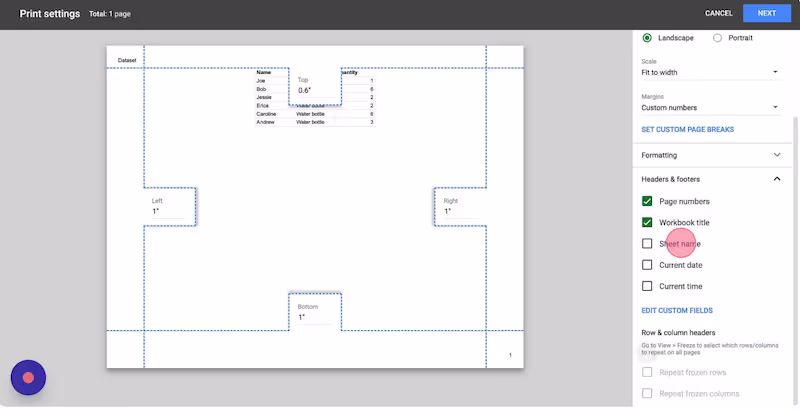This screenshot has width=800, height=409.
Task: Select Portrait orientation radio button
Action: tap(717, 38)
